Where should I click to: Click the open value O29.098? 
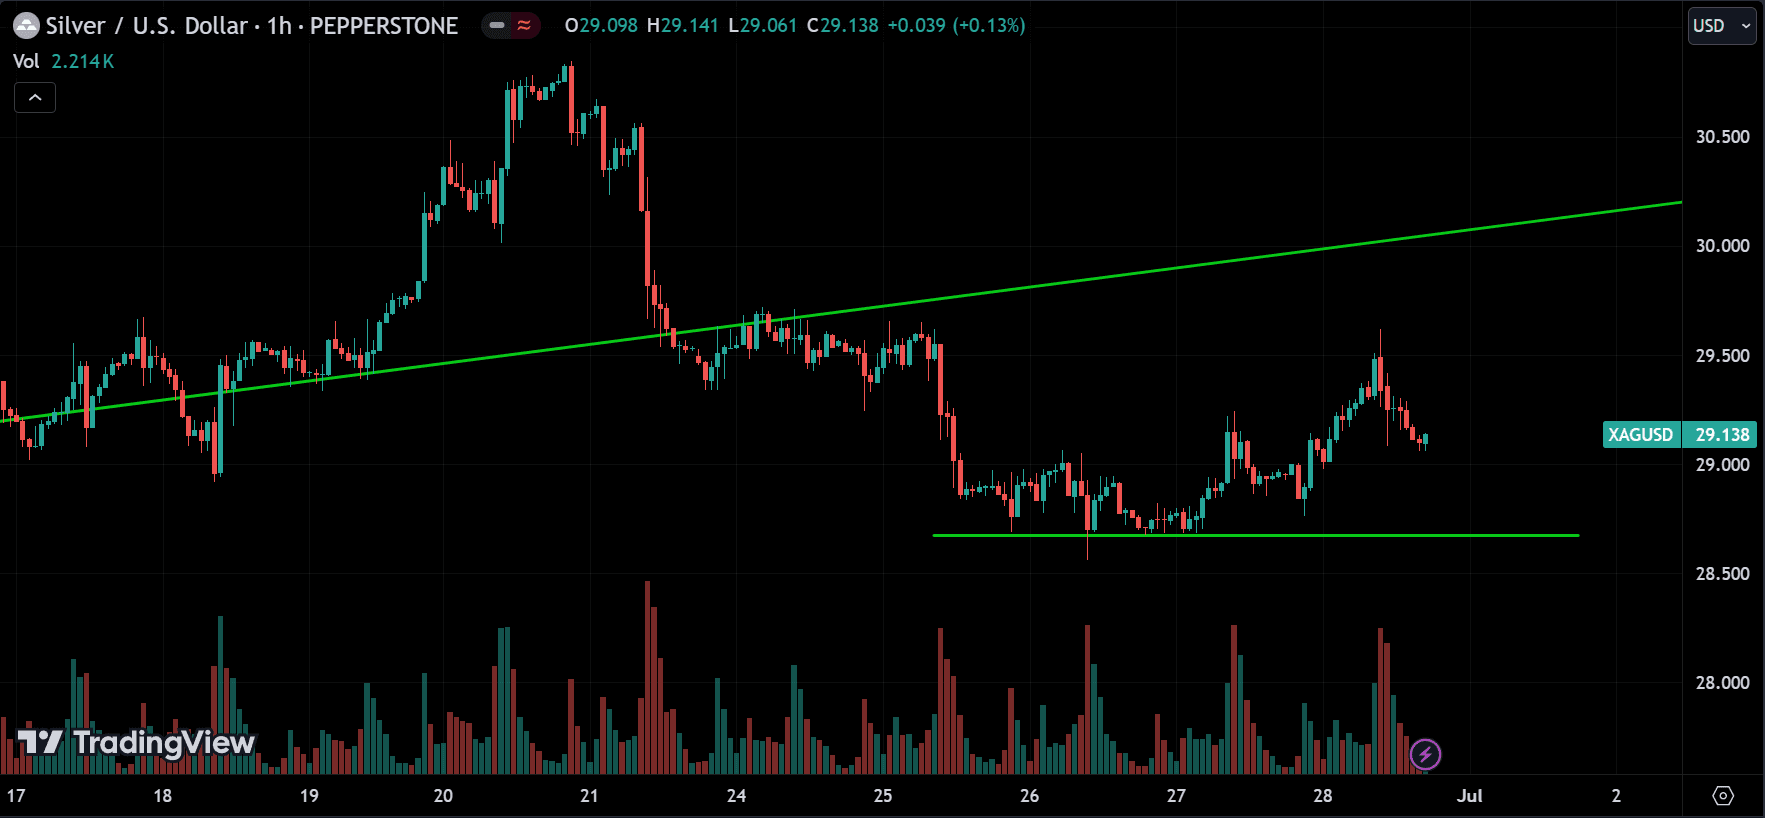pos(601,26)
